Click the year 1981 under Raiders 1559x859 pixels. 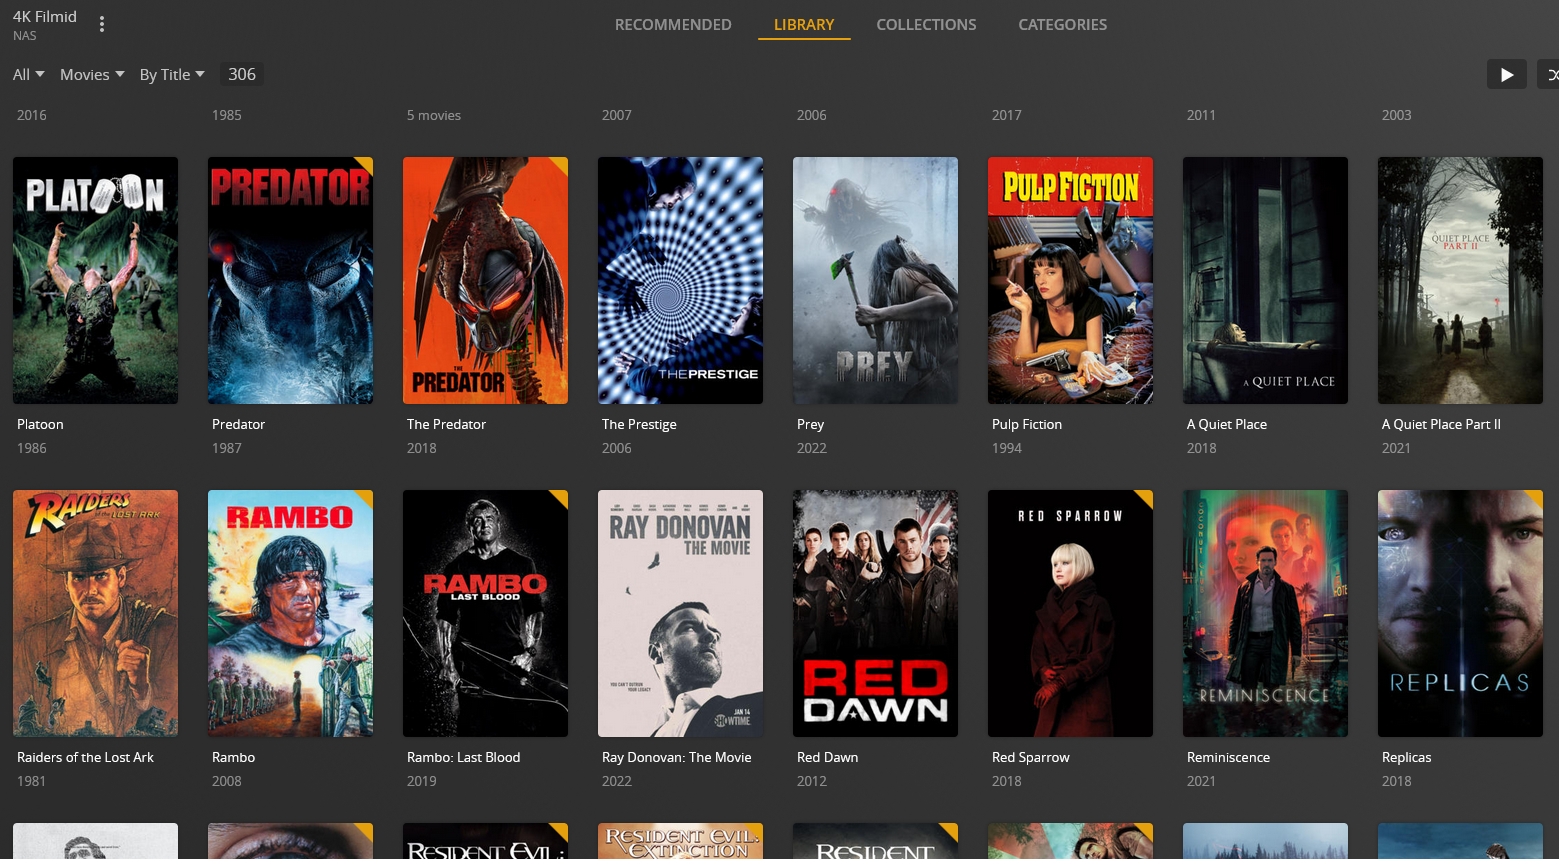(31, 781)
